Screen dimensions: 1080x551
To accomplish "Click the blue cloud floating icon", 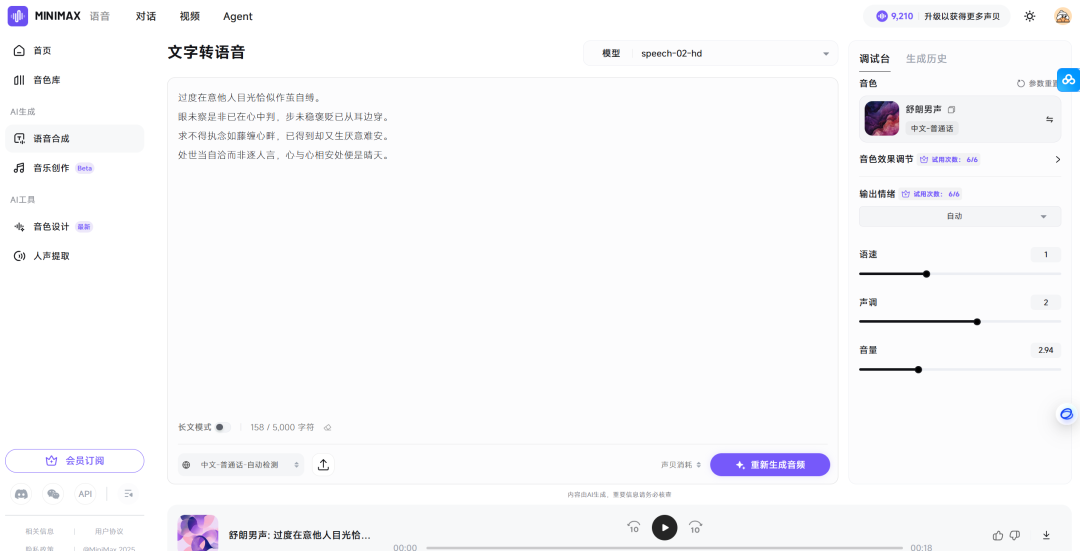I will click(x=1068, y=80).
